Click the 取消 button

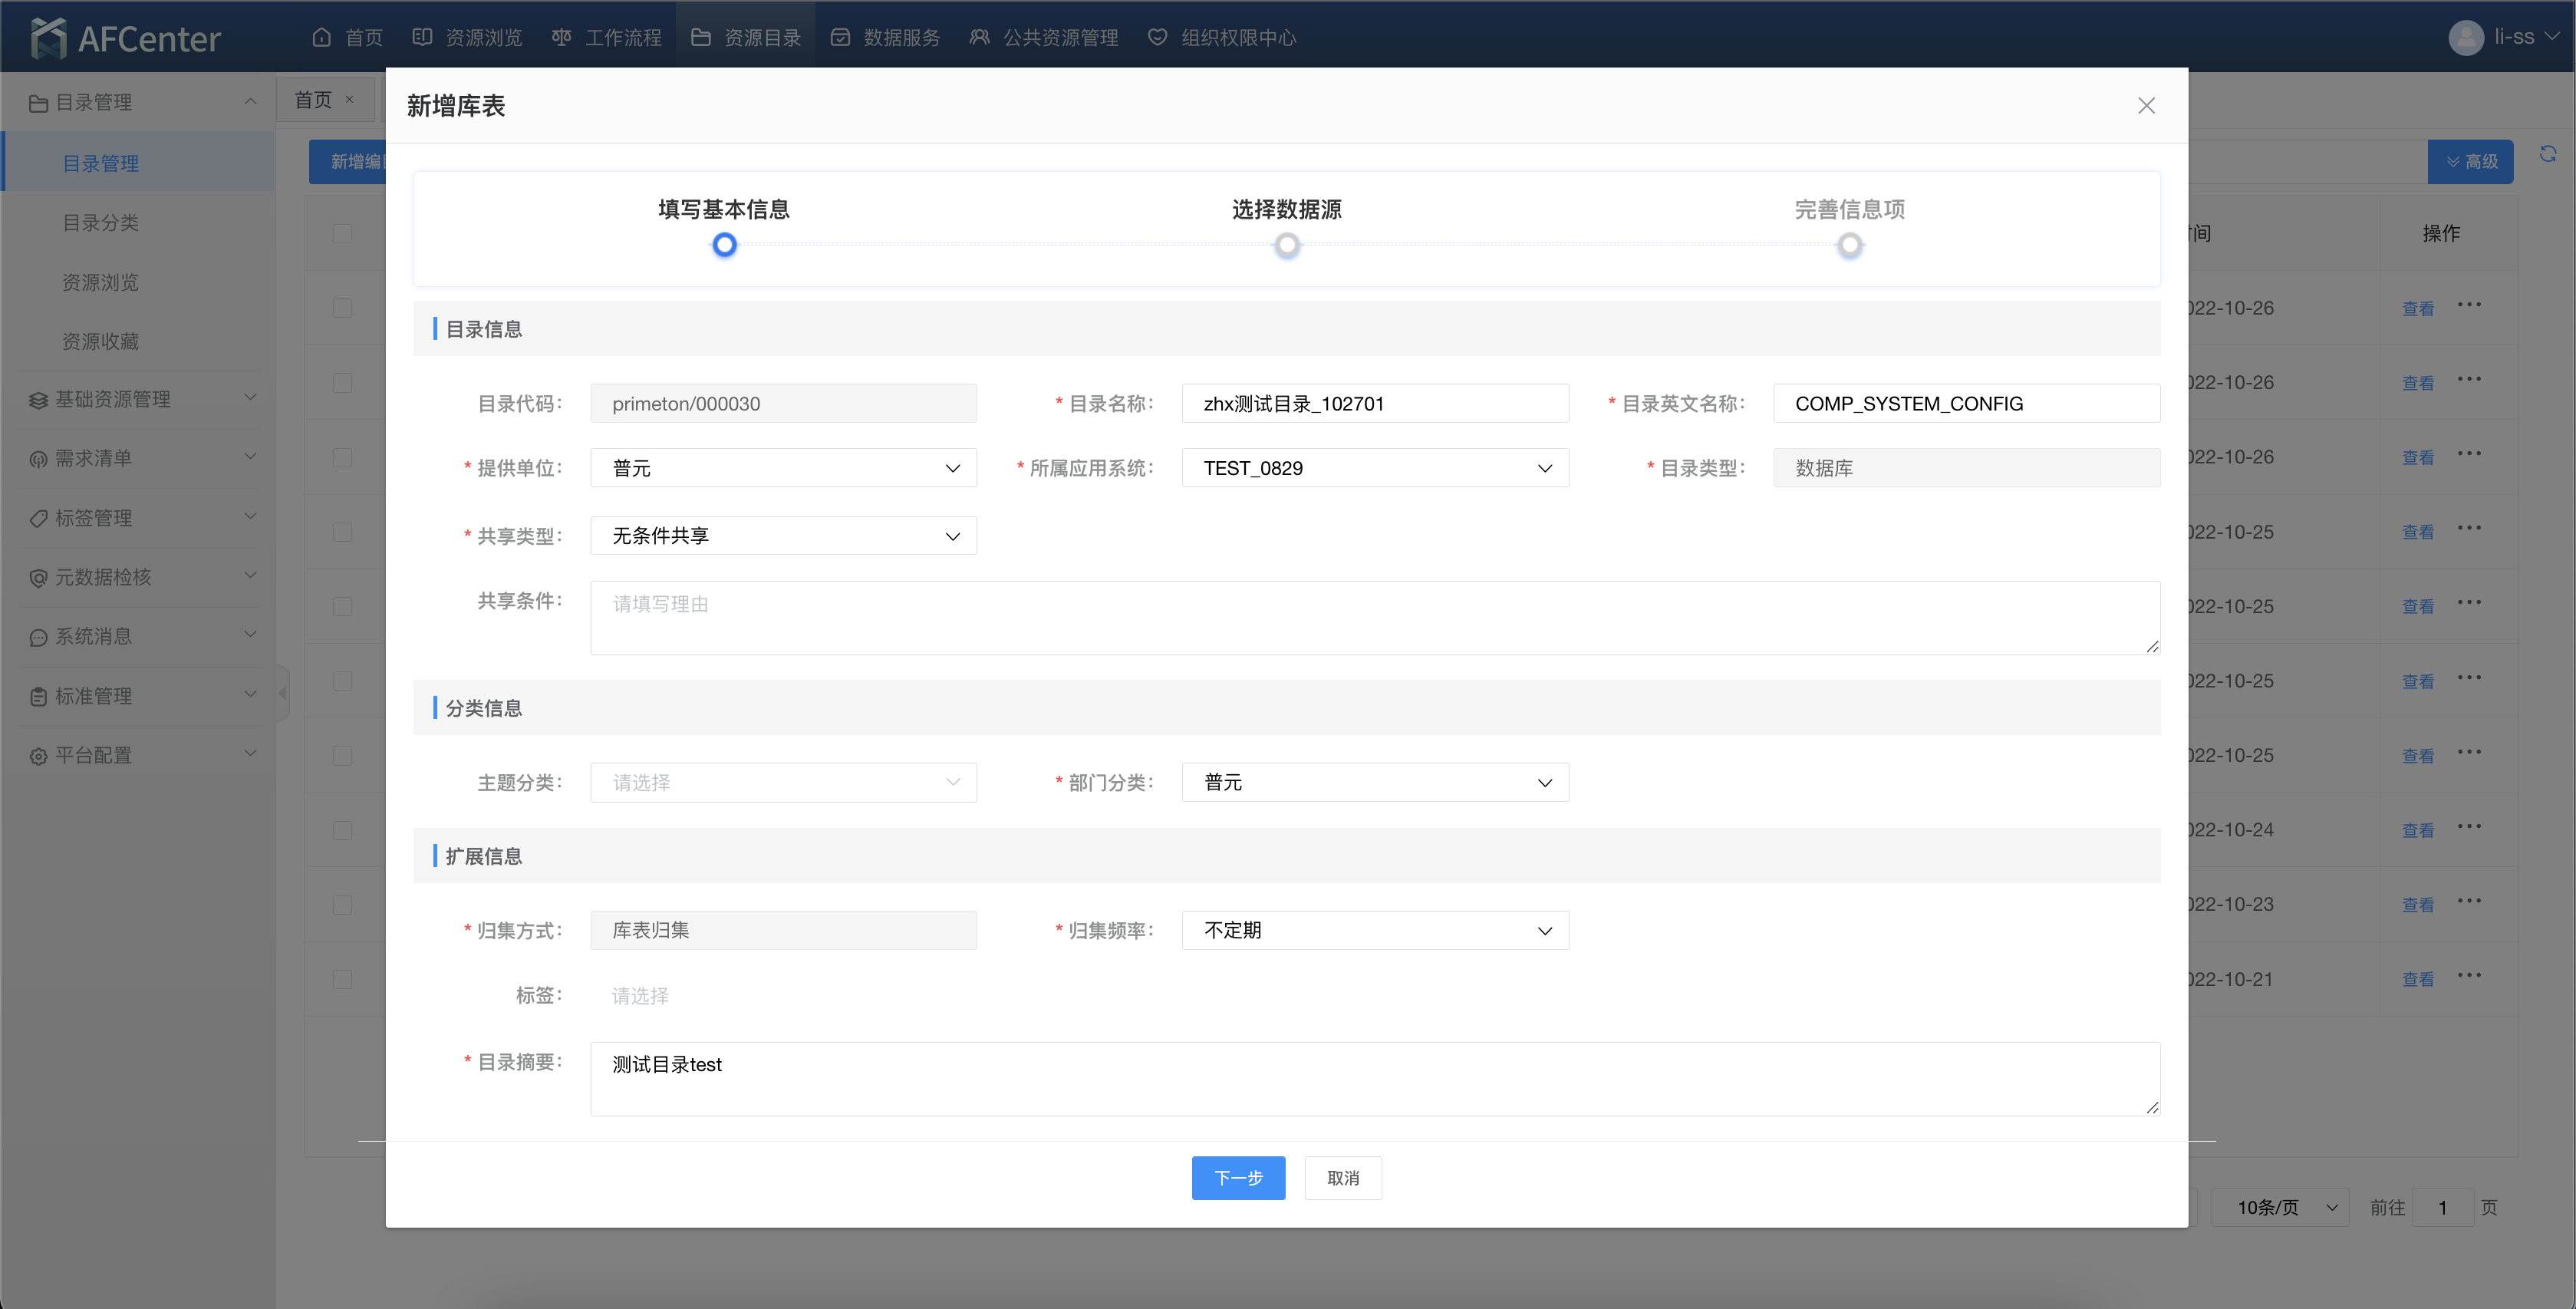pos(1342,1178)
